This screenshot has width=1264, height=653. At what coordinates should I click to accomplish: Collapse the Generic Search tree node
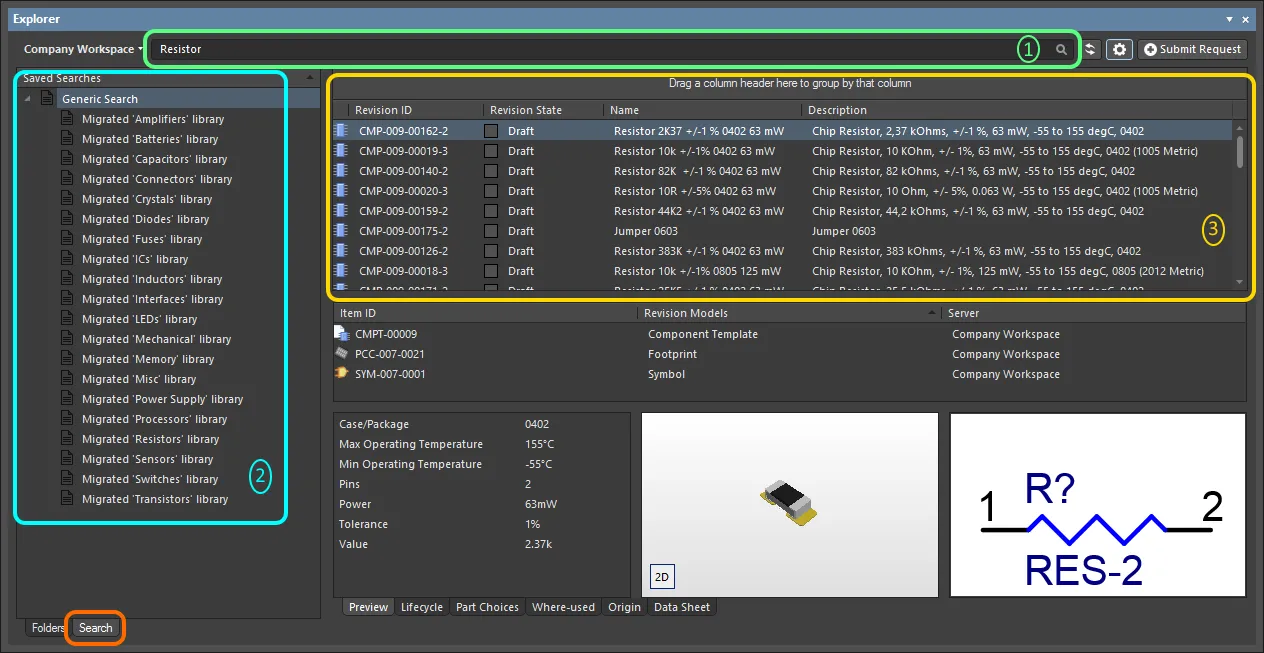point(28,99)
